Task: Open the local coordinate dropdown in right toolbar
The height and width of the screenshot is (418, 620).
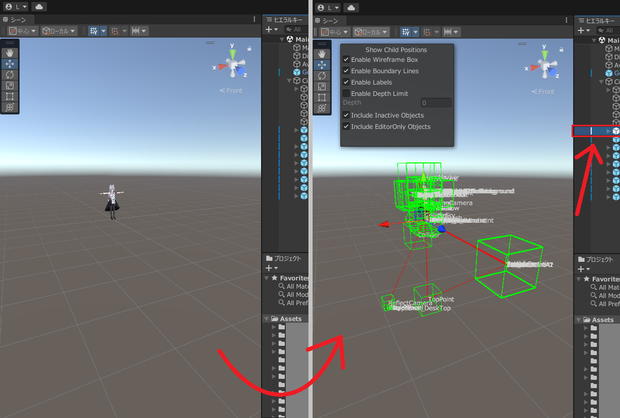Action: pyautogui.click(x=371, y=32)
